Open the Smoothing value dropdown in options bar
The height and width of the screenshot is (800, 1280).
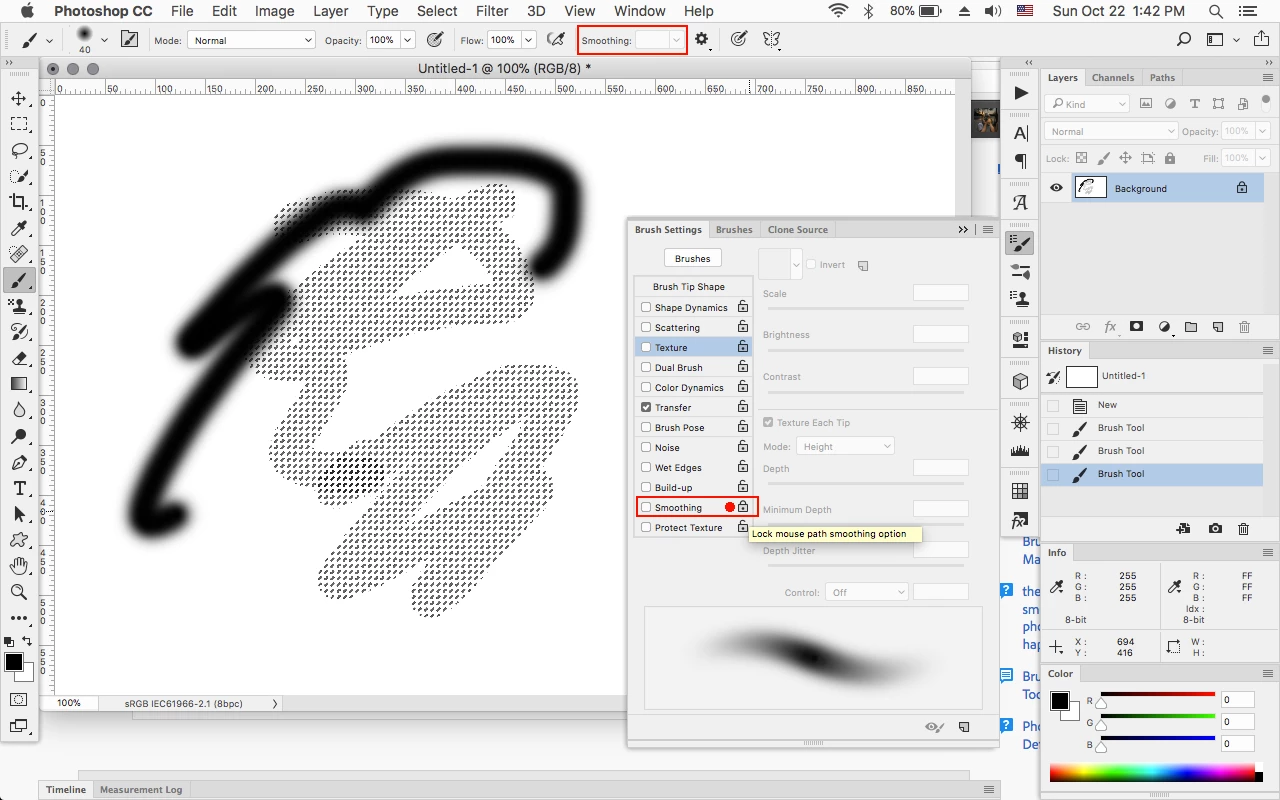click(677, 40)
